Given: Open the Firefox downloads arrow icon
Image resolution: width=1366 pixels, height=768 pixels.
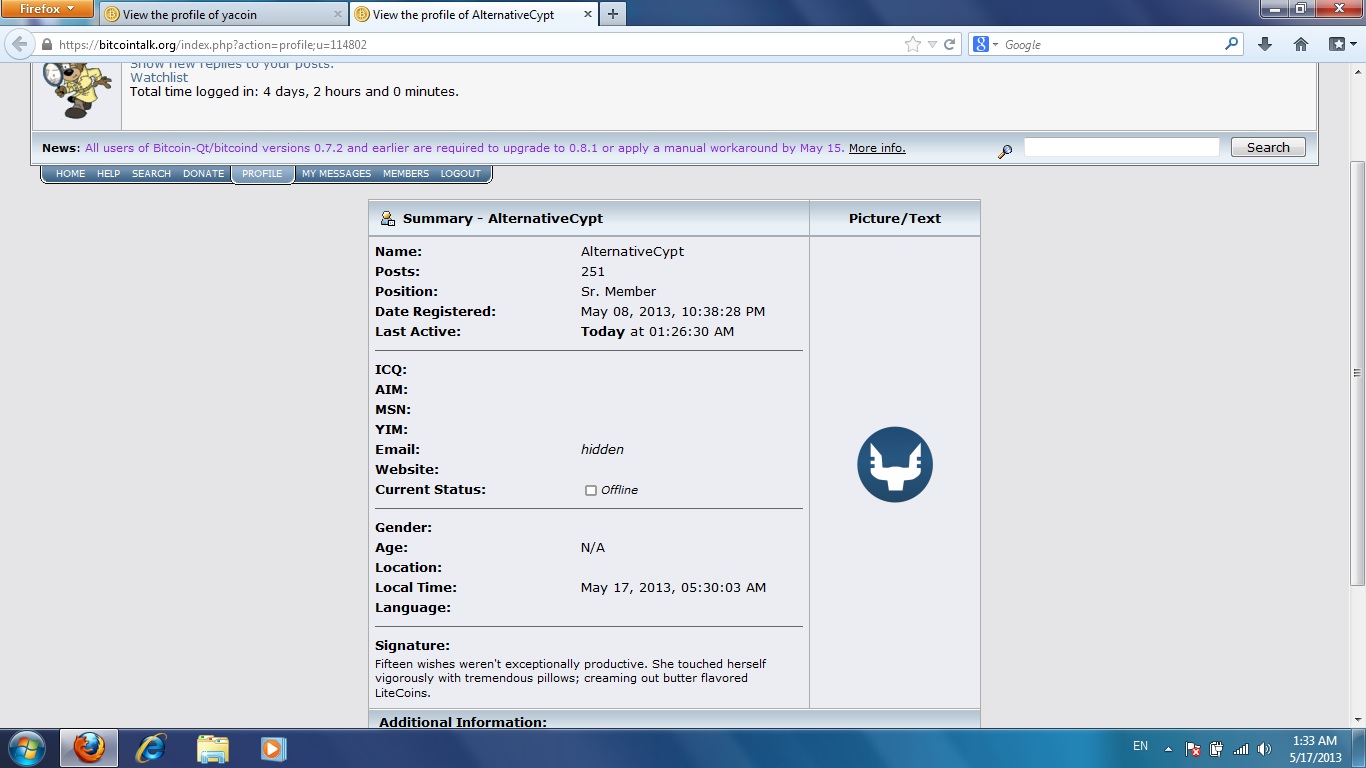Looking at the screenshot, I should pyautogui.click(x=1265, y=44).
